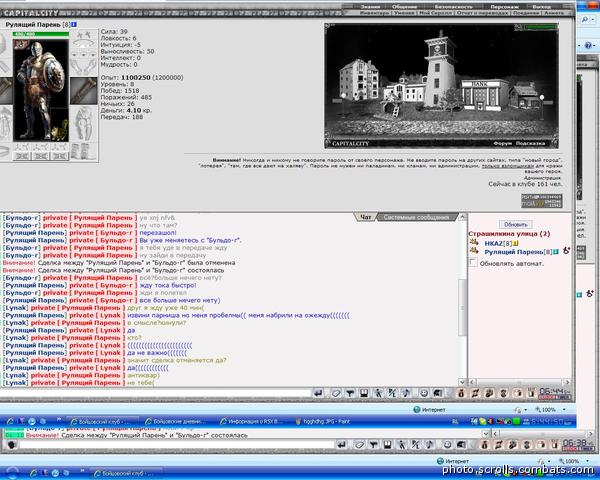
Task: Switch to the Информация о RSX taskbar window
Action: click(251, 421)
